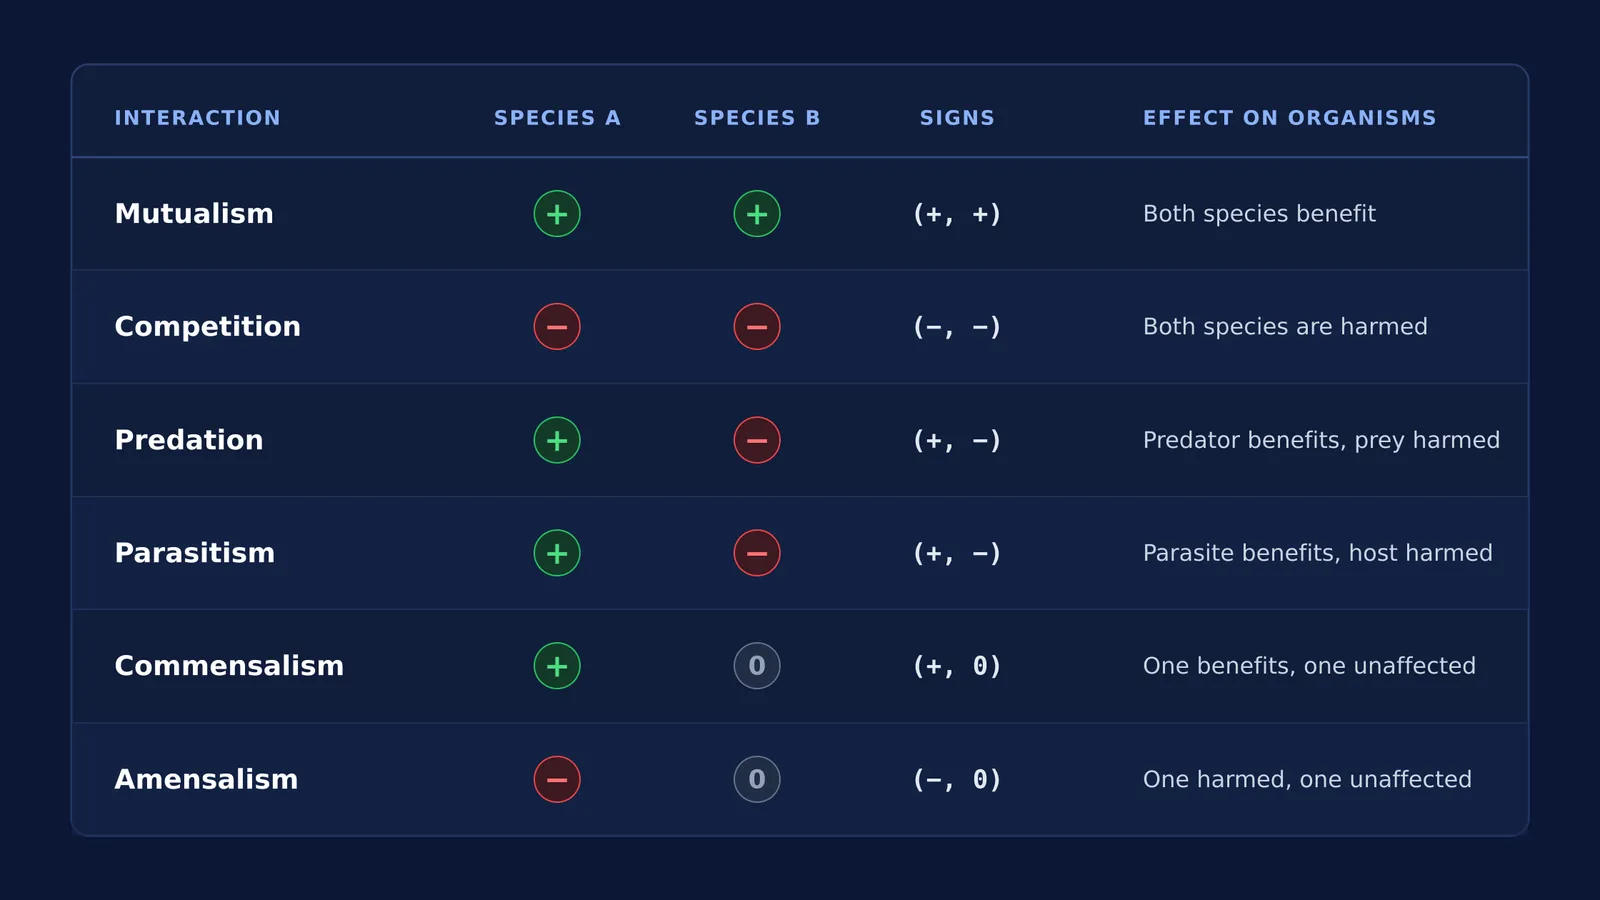Click the Species A column header
Image resolution: width=1600 pixels, height=900 pixels.
pyautogui.click(x=557, y=118)
